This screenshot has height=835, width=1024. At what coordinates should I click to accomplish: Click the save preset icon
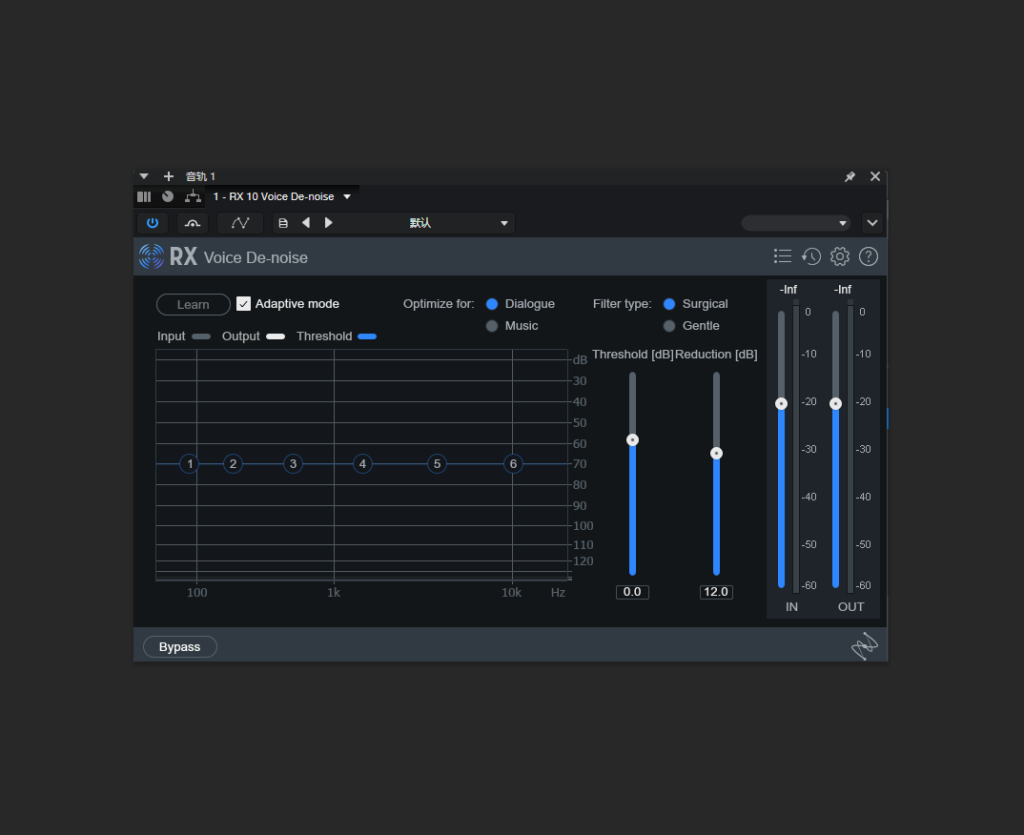click(x=283, y=223)
